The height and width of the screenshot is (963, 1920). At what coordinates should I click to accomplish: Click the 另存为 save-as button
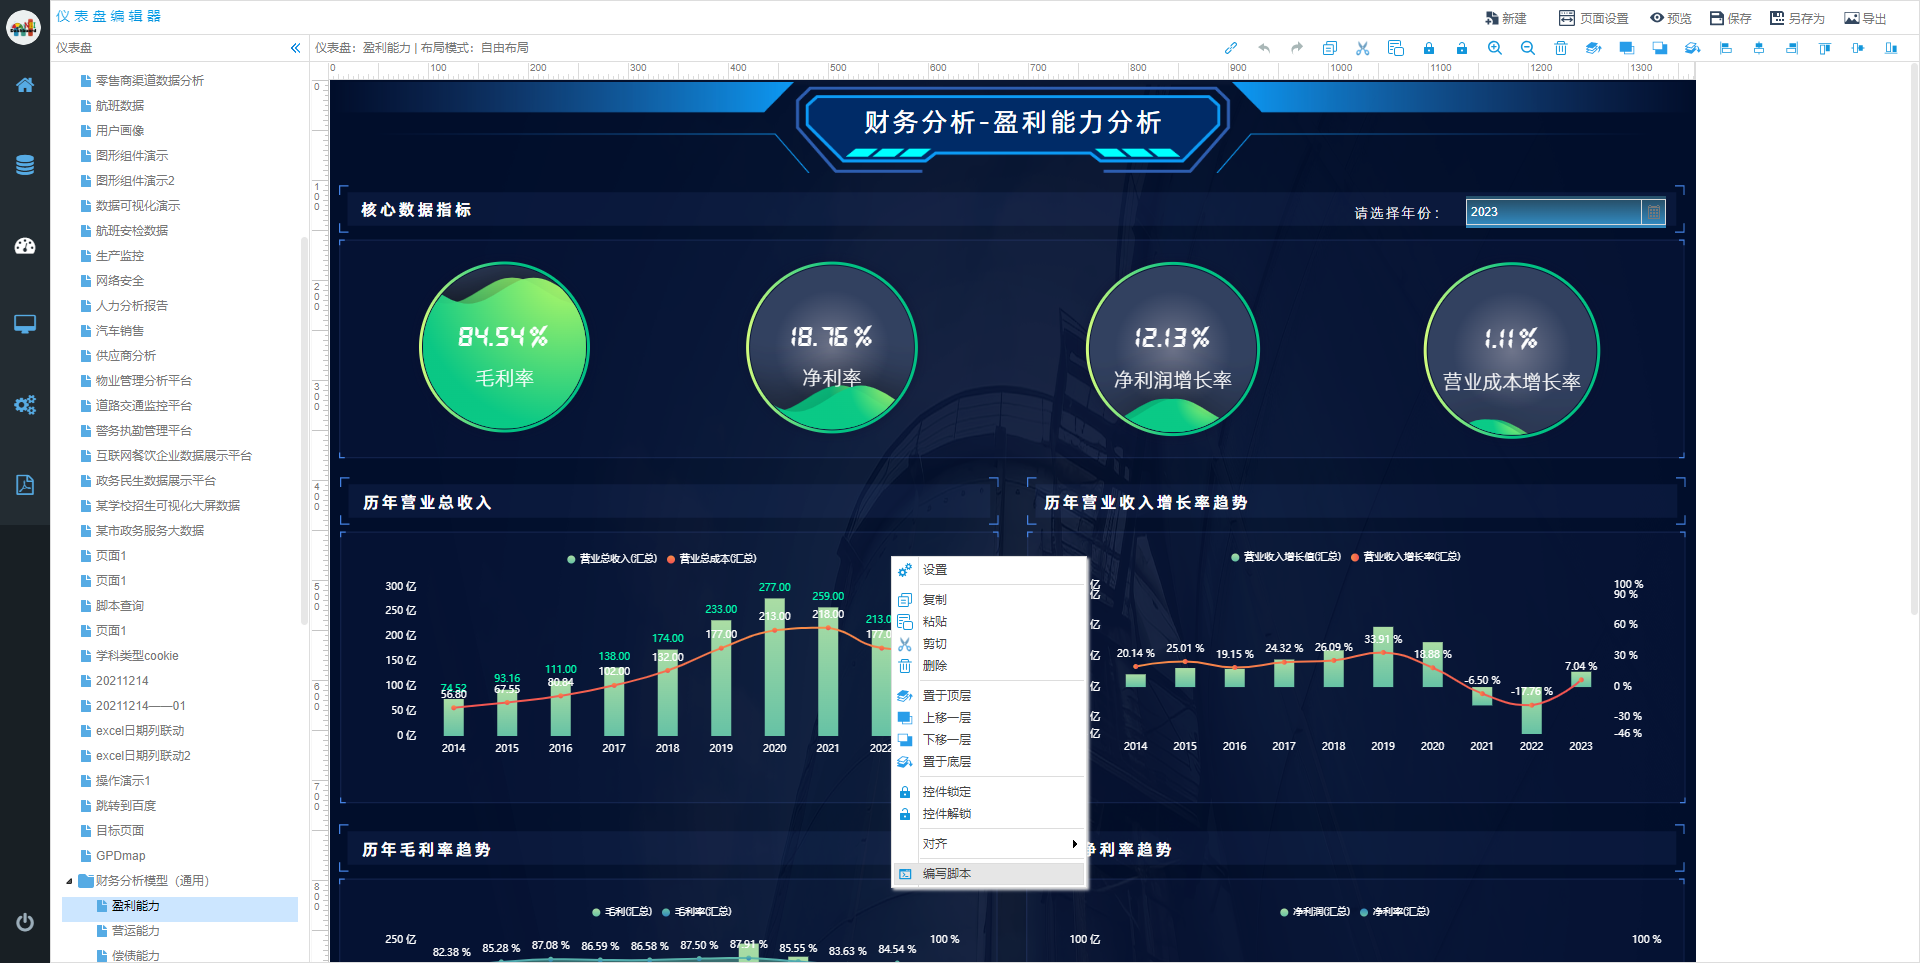pos(1797,18)
